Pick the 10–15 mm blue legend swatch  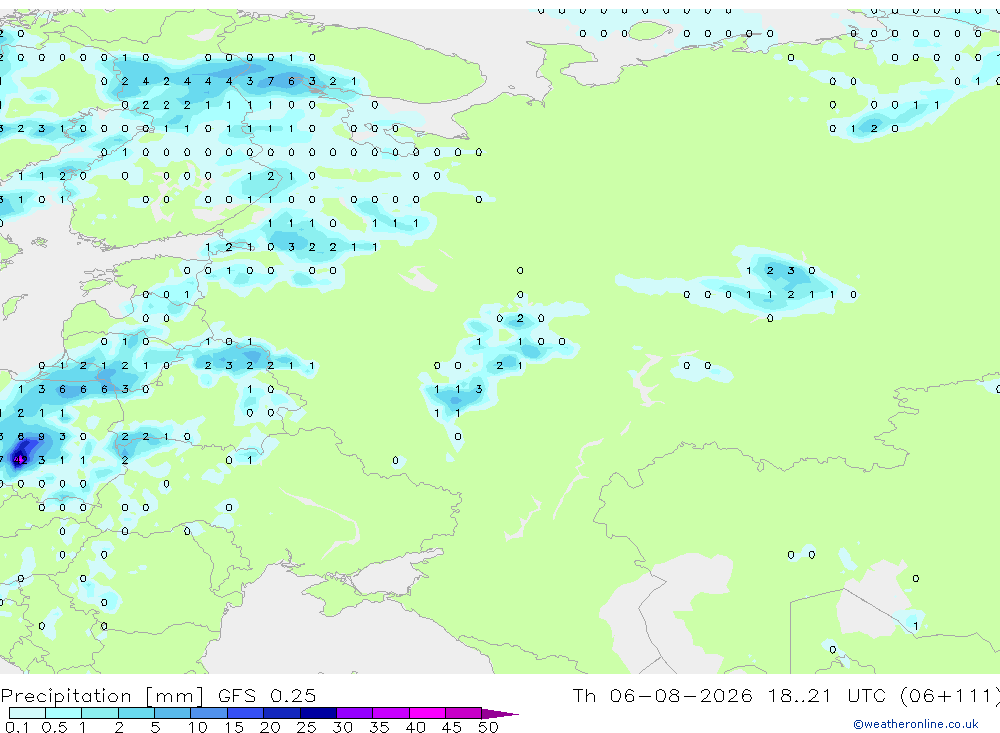point(209,713)
